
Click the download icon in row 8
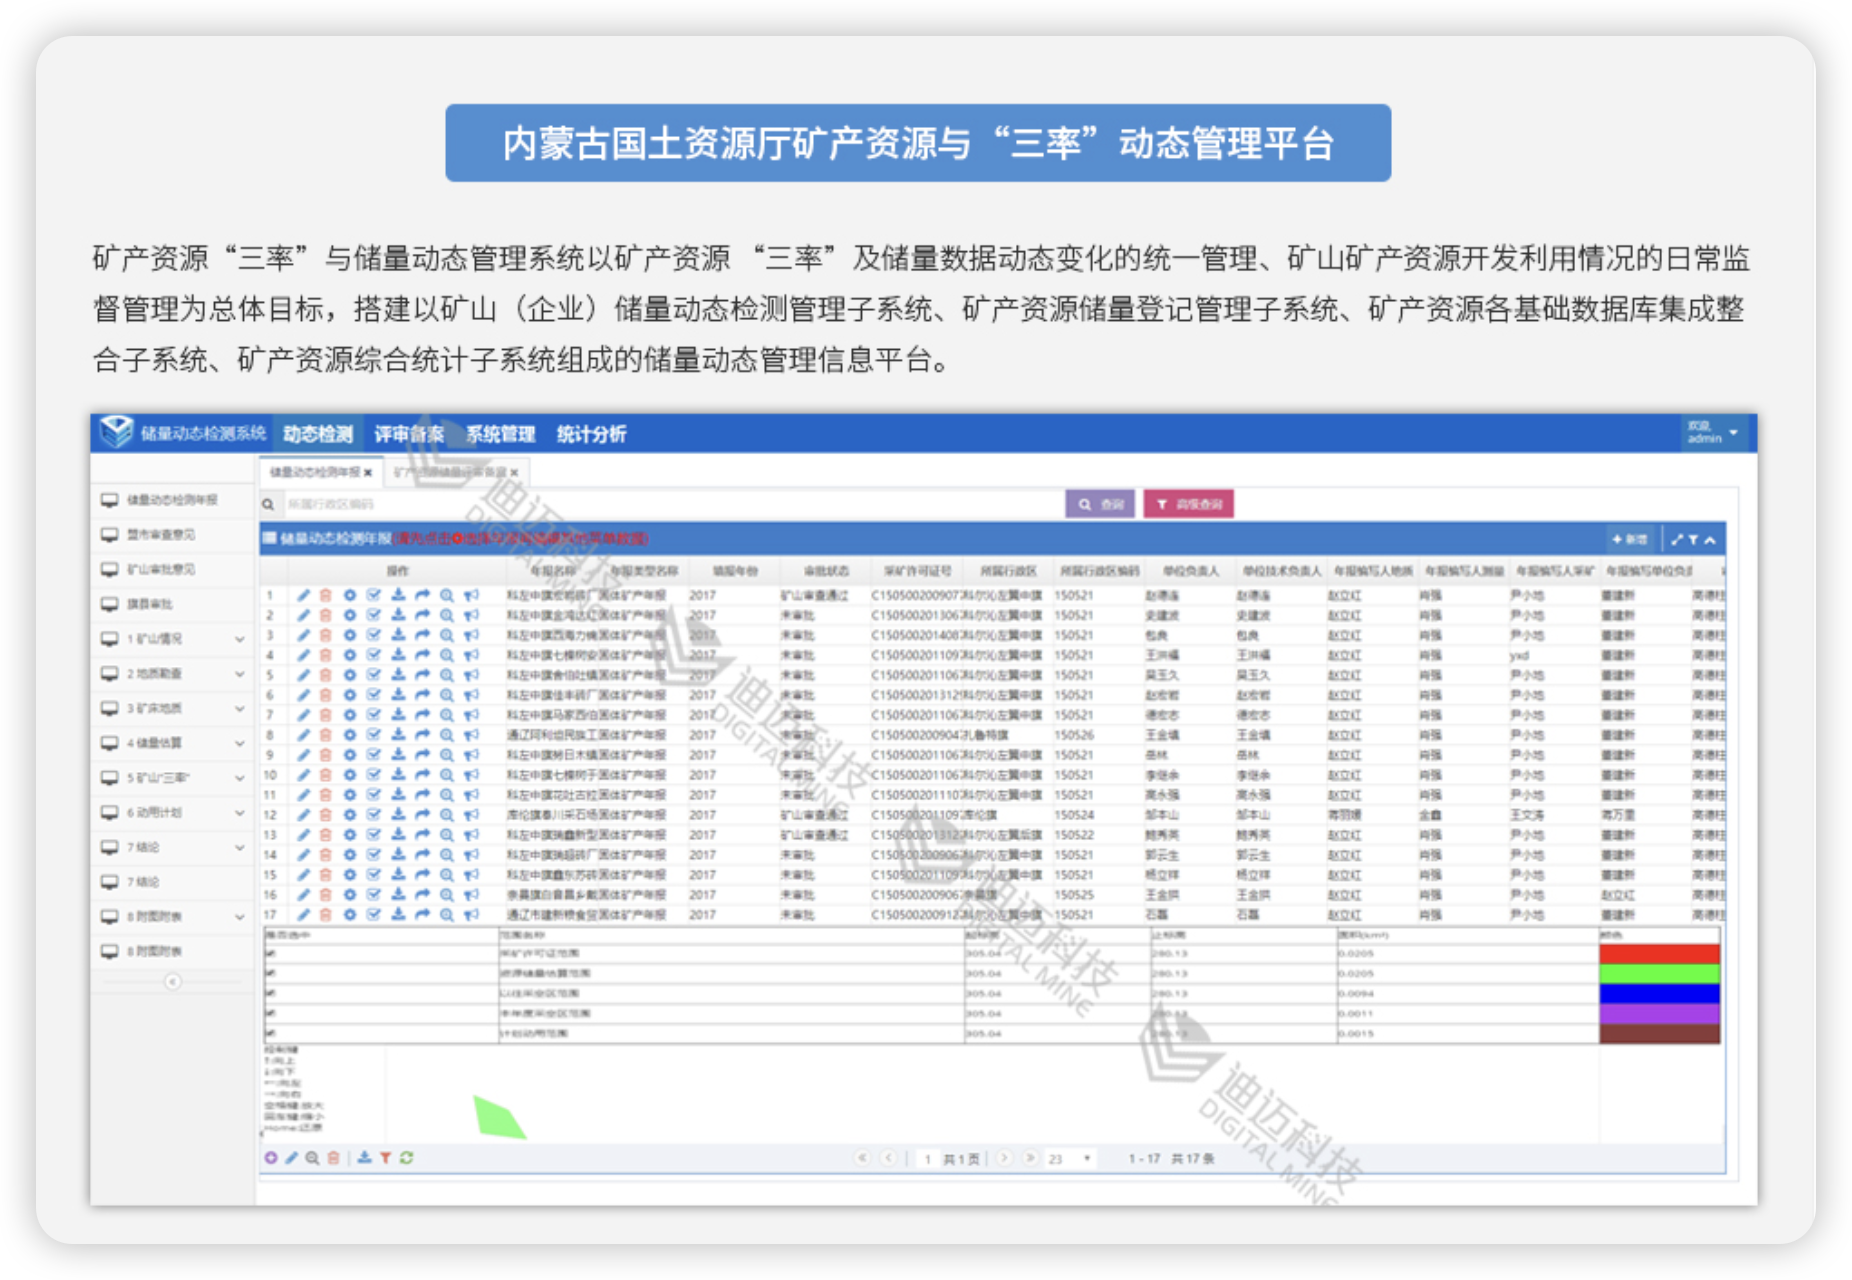coord(398,735)
